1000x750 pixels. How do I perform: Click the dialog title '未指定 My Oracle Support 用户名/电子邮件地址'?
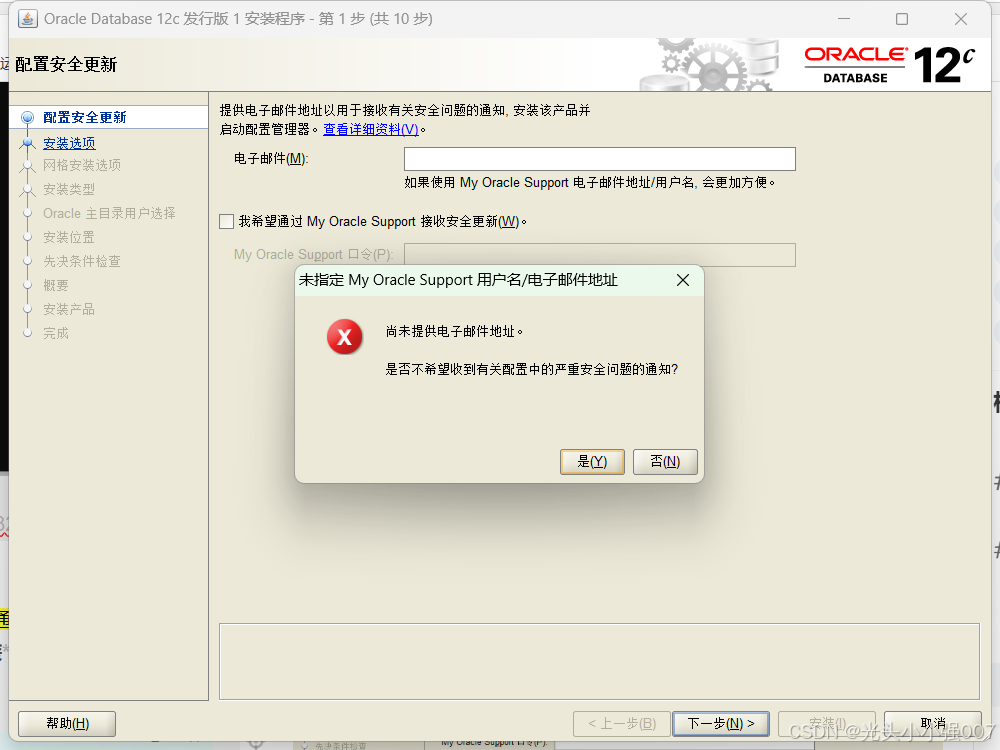[x=458, y=280]
